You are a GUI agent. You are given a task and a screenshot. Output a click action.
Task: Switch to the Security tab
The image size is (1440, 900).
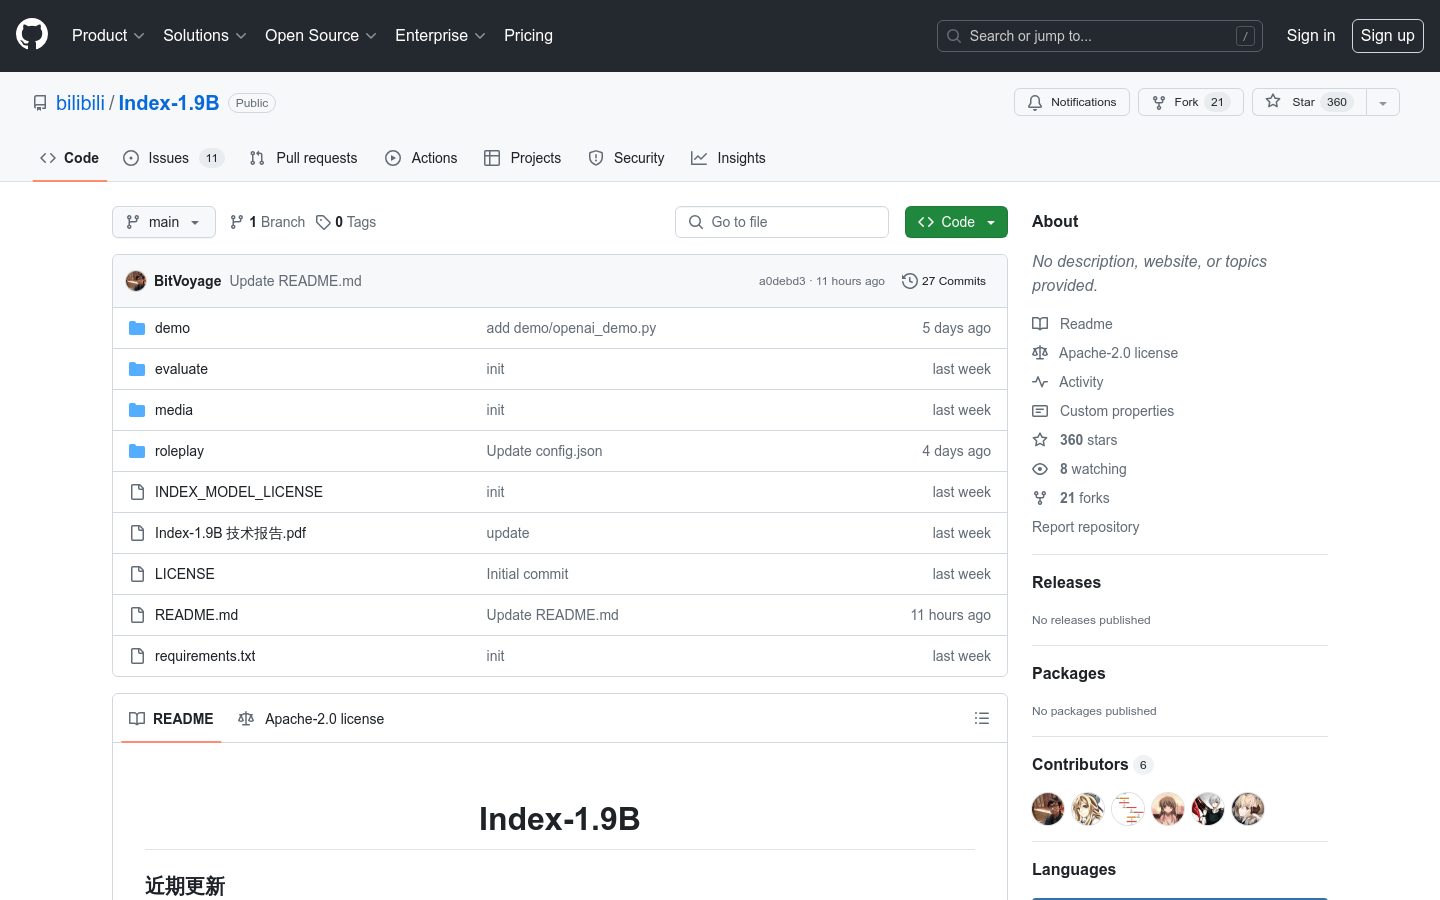pos(626,158)
